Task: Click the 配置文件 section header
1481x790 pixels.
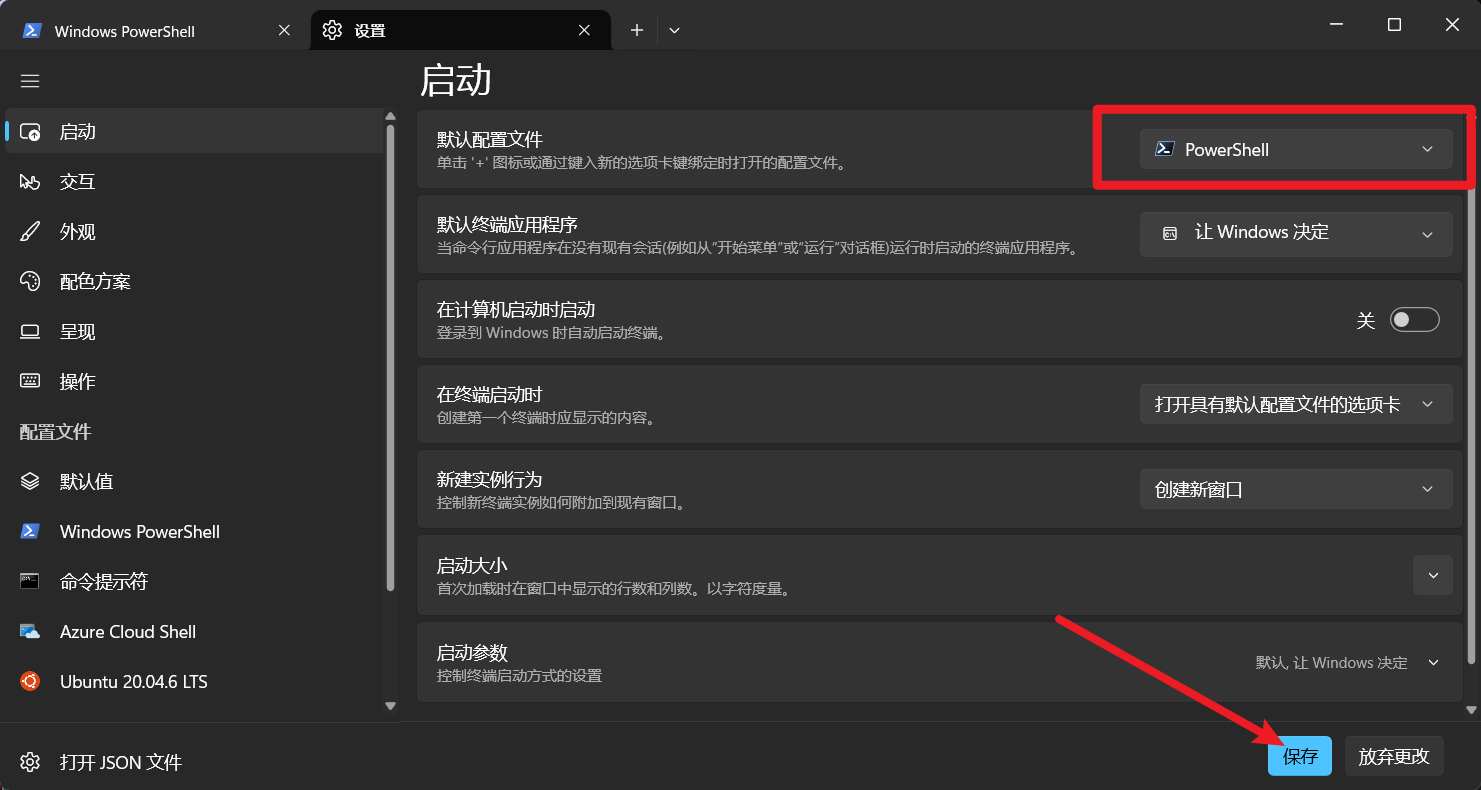Action: [x=56, y=432]
